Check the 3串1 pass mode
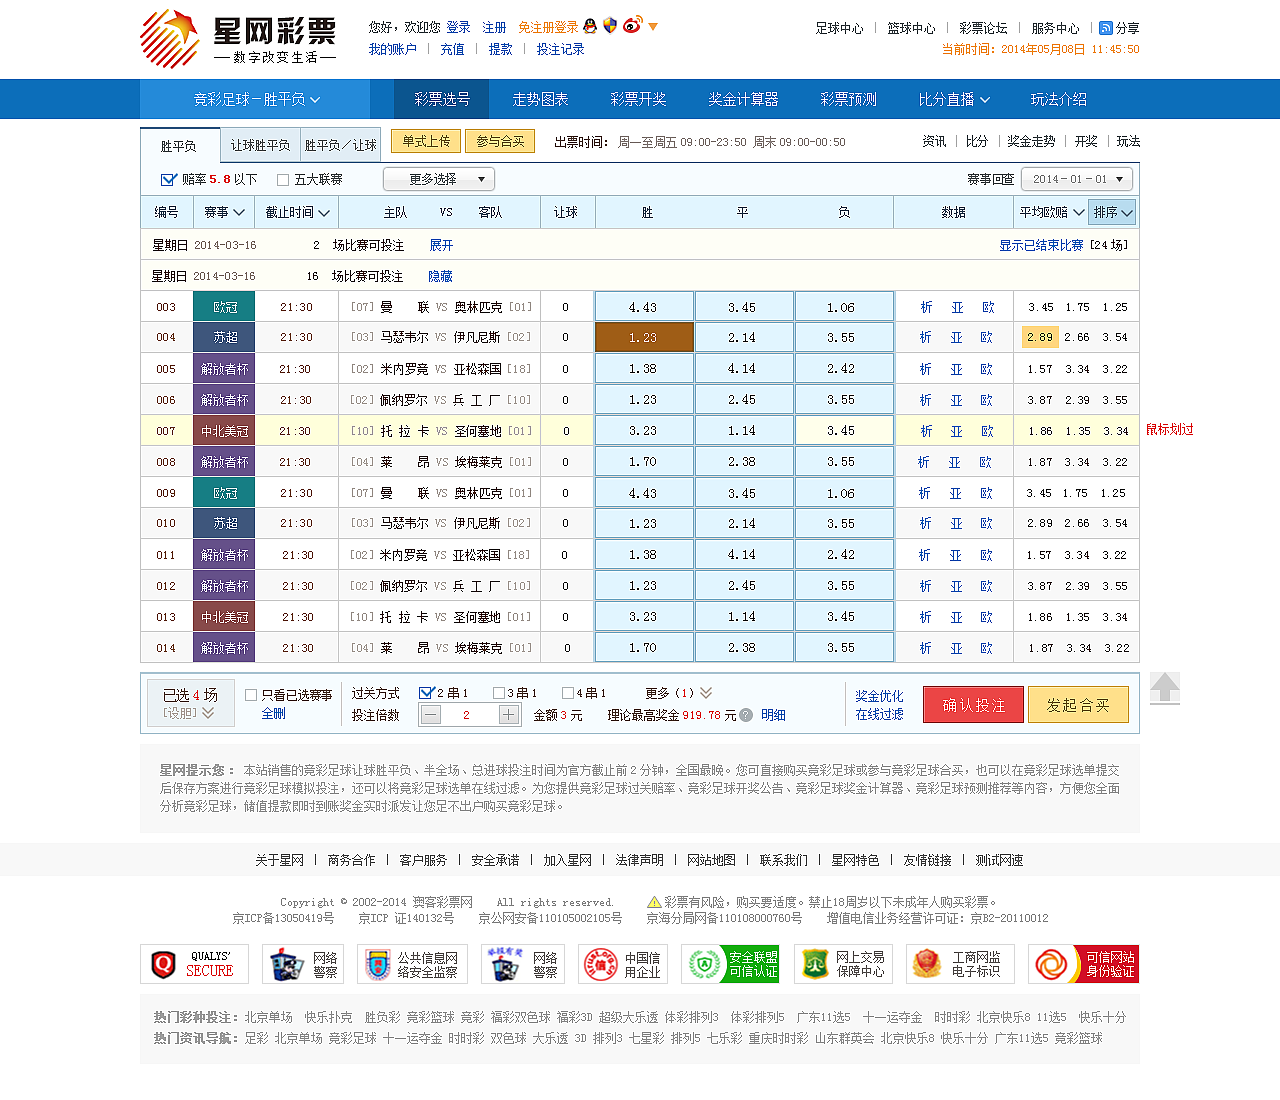1280x1100 pixels. (x=499, y=691)
